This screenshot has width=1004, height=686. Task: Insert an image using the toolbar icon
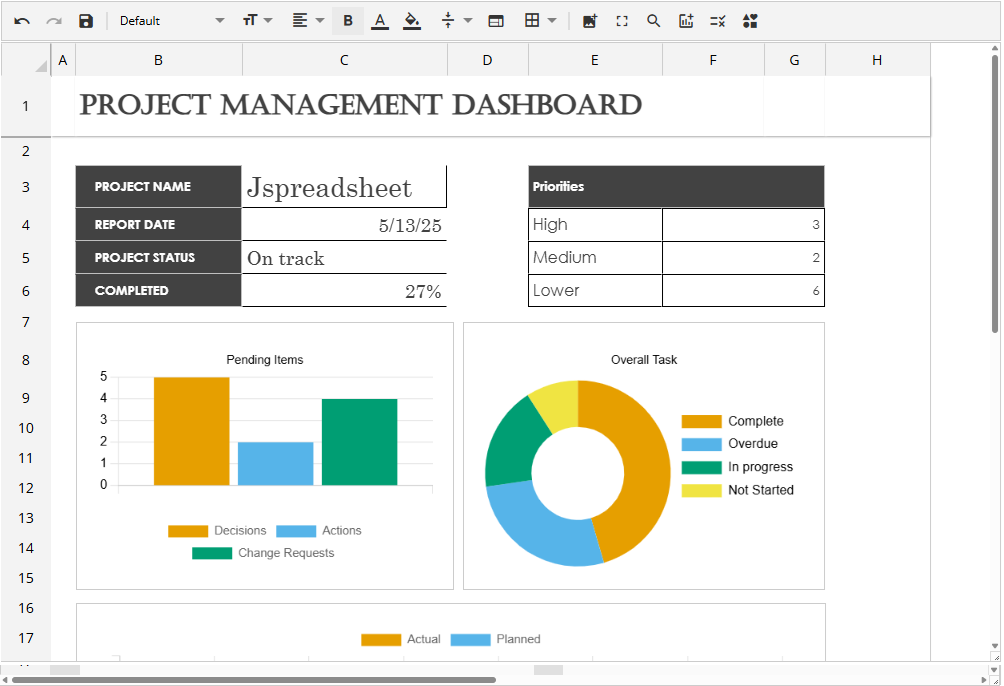(x=589, y=21)
